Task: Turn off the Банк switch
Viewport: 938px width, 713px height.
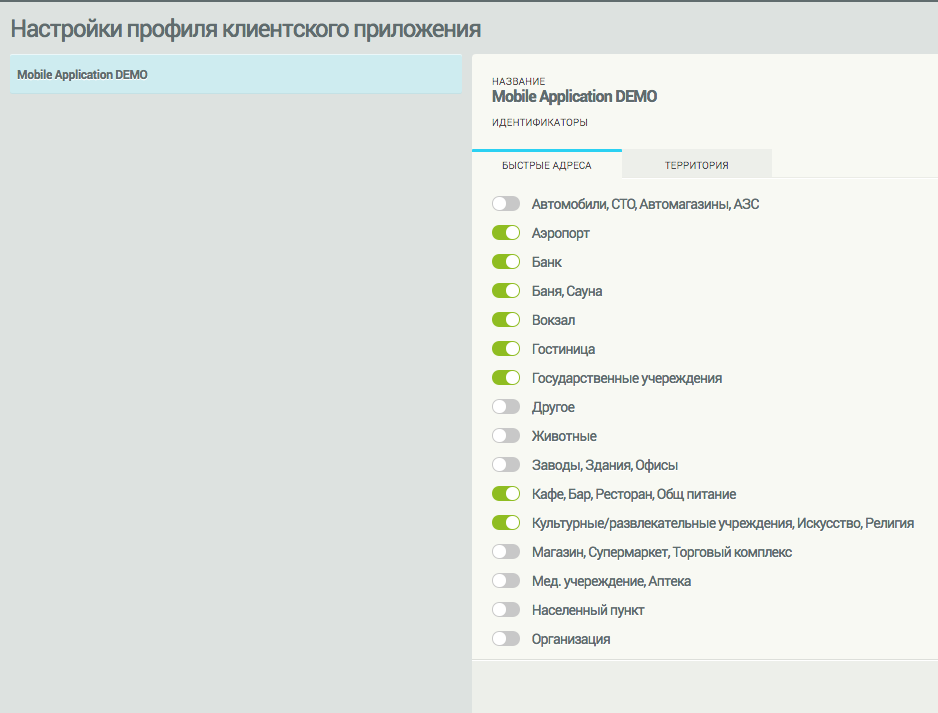Action: [506, 262]
